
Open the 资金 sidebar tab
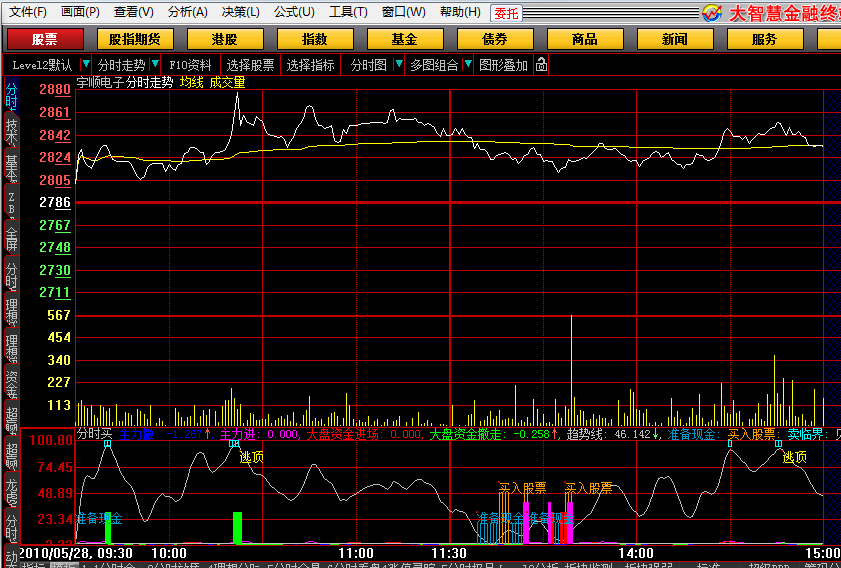coord(12,382)
